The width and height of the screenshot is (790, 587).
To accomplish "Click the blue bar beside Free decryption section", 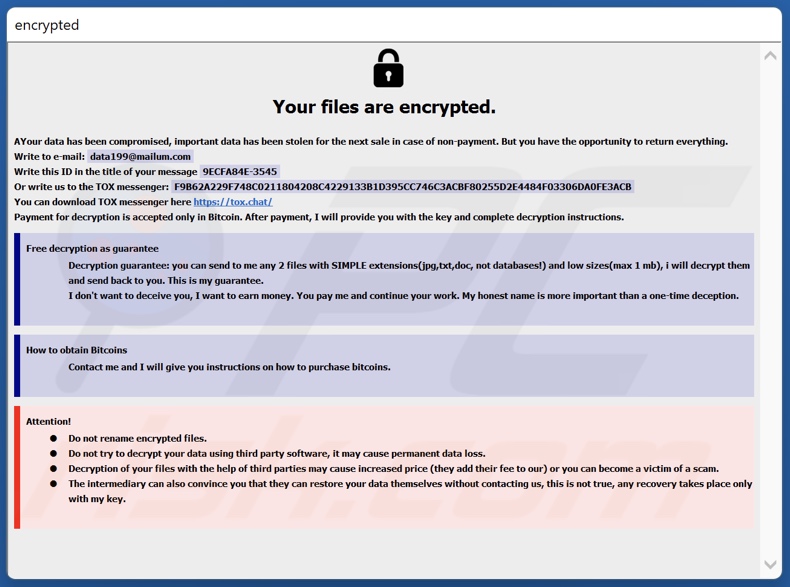I will [x=17, y=279].
